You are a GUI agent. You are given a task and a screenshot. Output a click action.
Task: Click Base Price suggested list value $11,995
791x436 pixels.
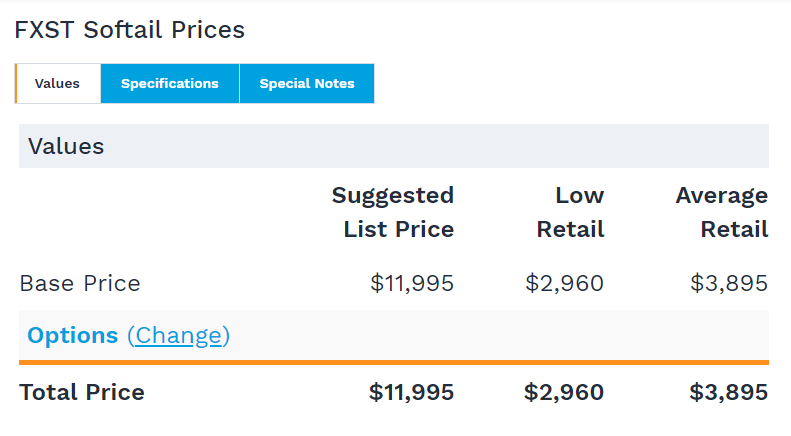click(x=412, y=284)
